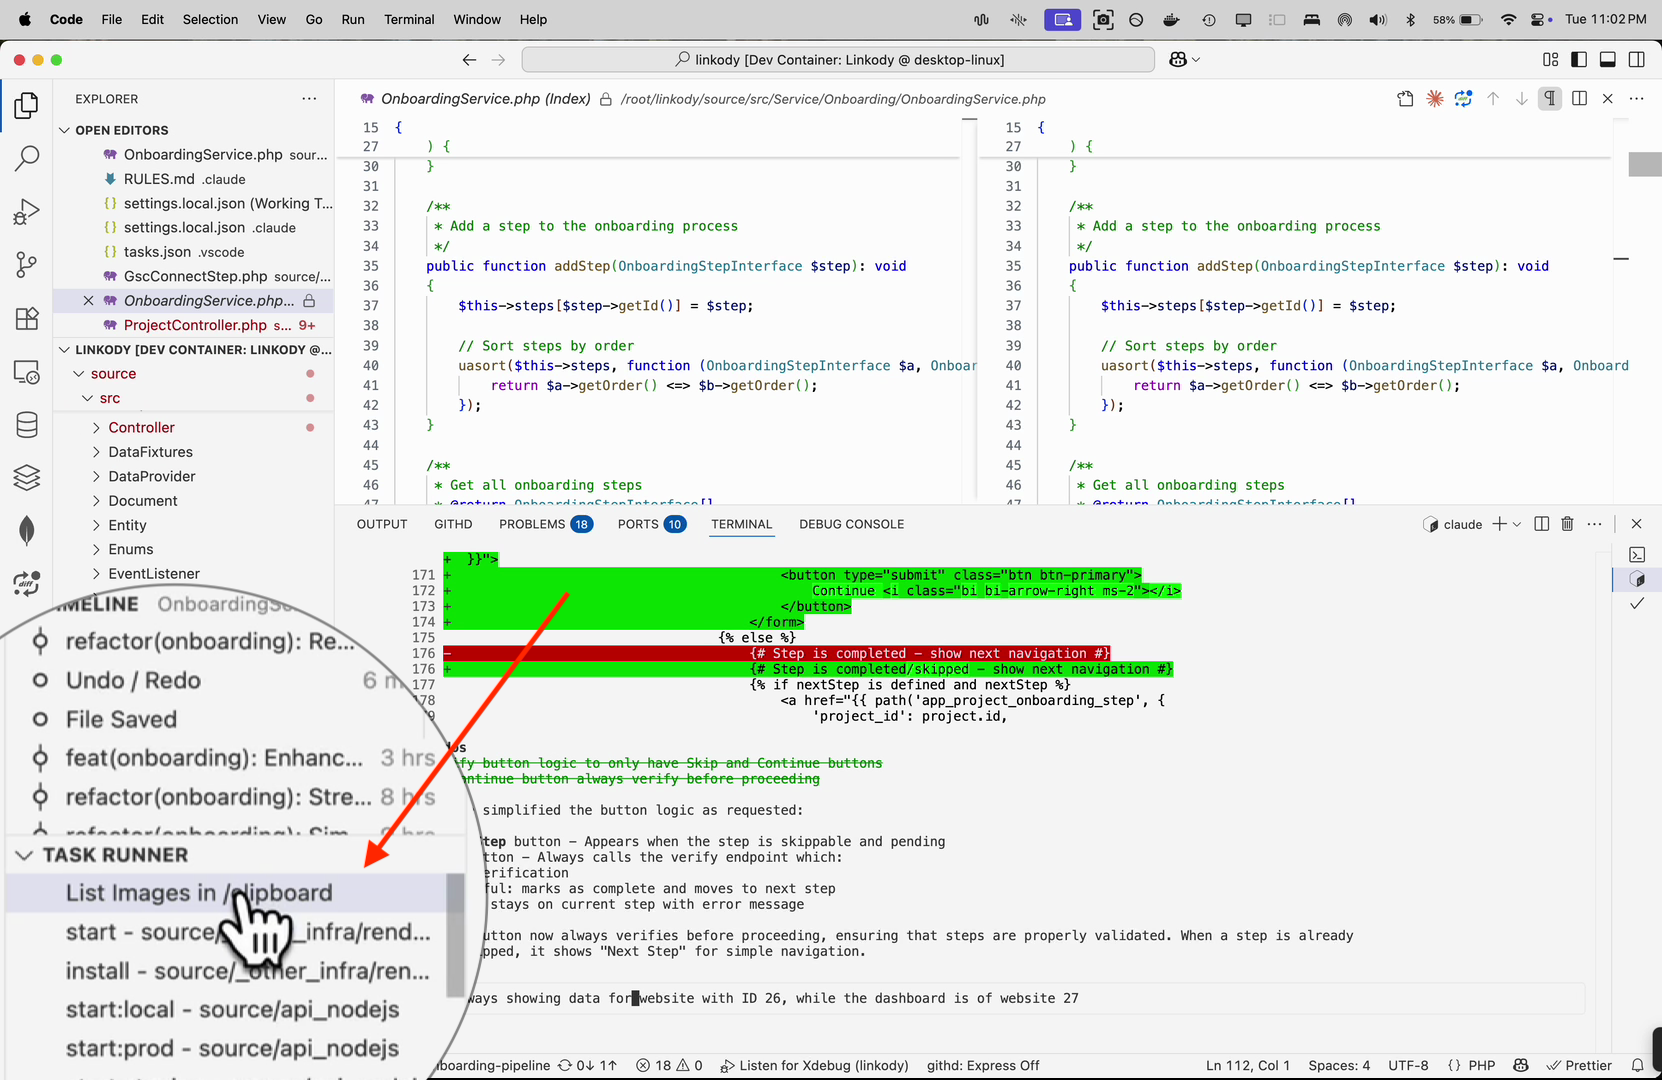
Task: Toggle the bottom Panel visibility
Action: [x=1608, y=60]
